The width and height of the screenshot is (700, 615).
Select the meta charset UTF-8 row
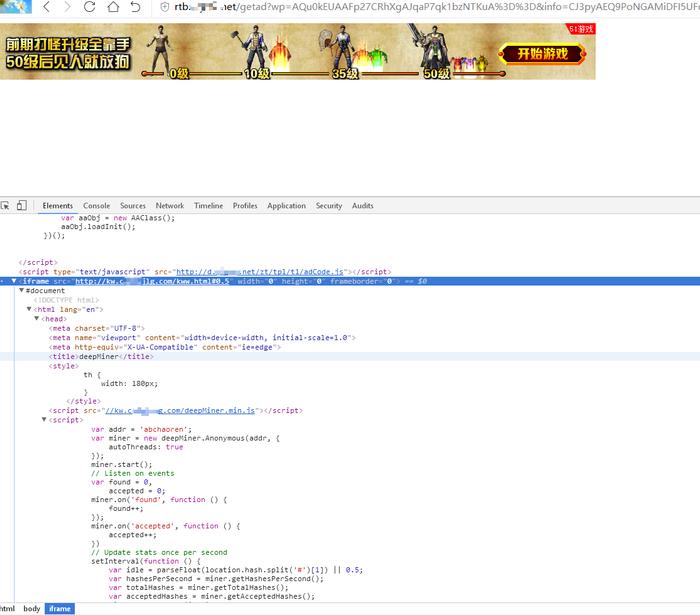click(97, 328)
